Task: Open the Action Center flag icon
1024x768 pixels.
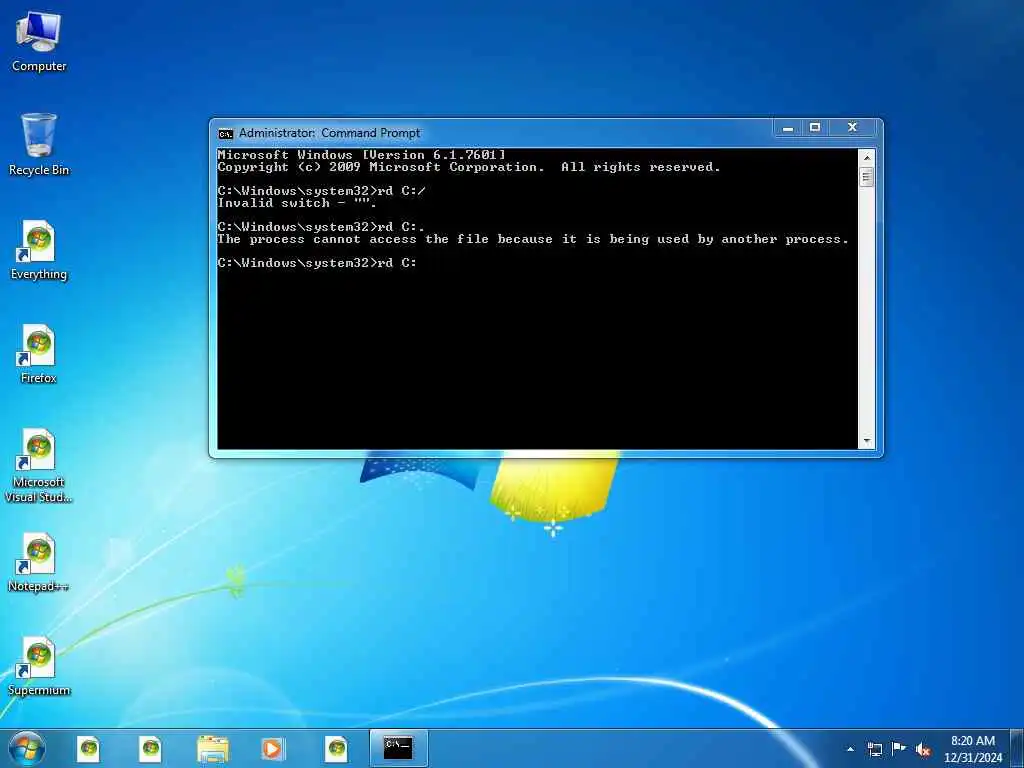Action: 899,749
